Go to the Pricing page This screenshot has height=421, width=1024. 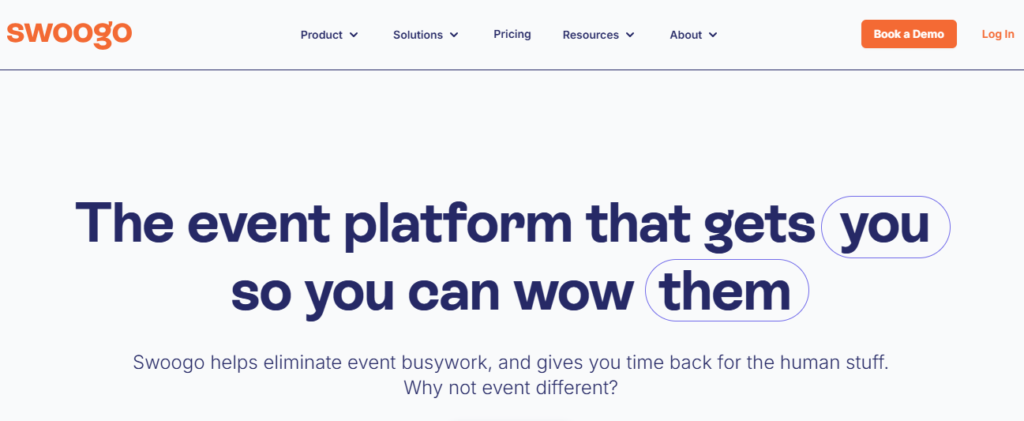click(x=512, y=34)
